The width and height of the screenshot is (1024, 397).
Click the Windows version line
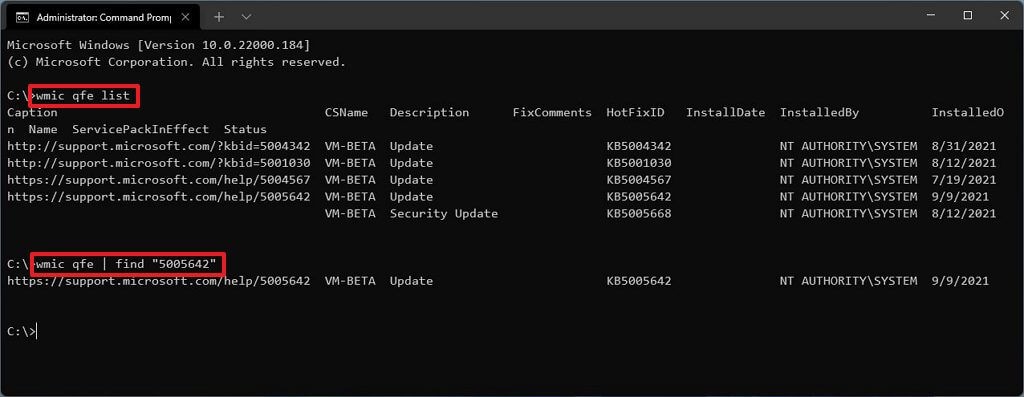click(159, 46)
